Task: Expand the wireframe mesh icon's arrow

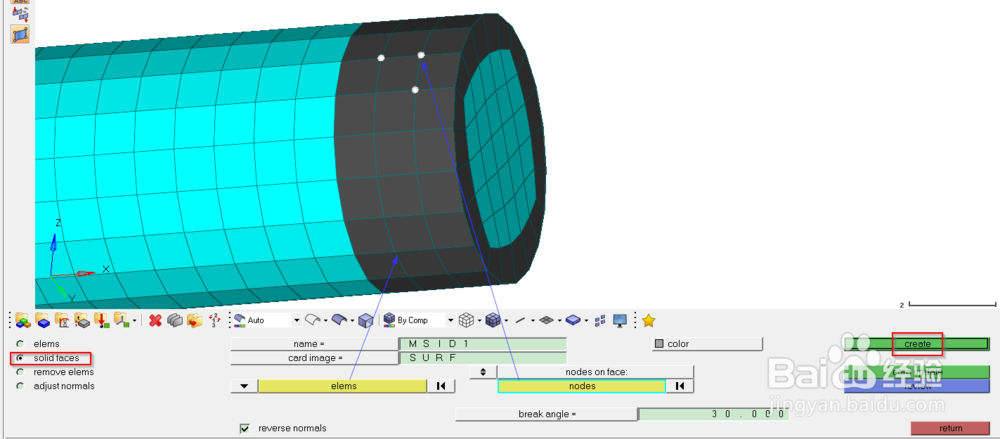Action: click(480, 320)
